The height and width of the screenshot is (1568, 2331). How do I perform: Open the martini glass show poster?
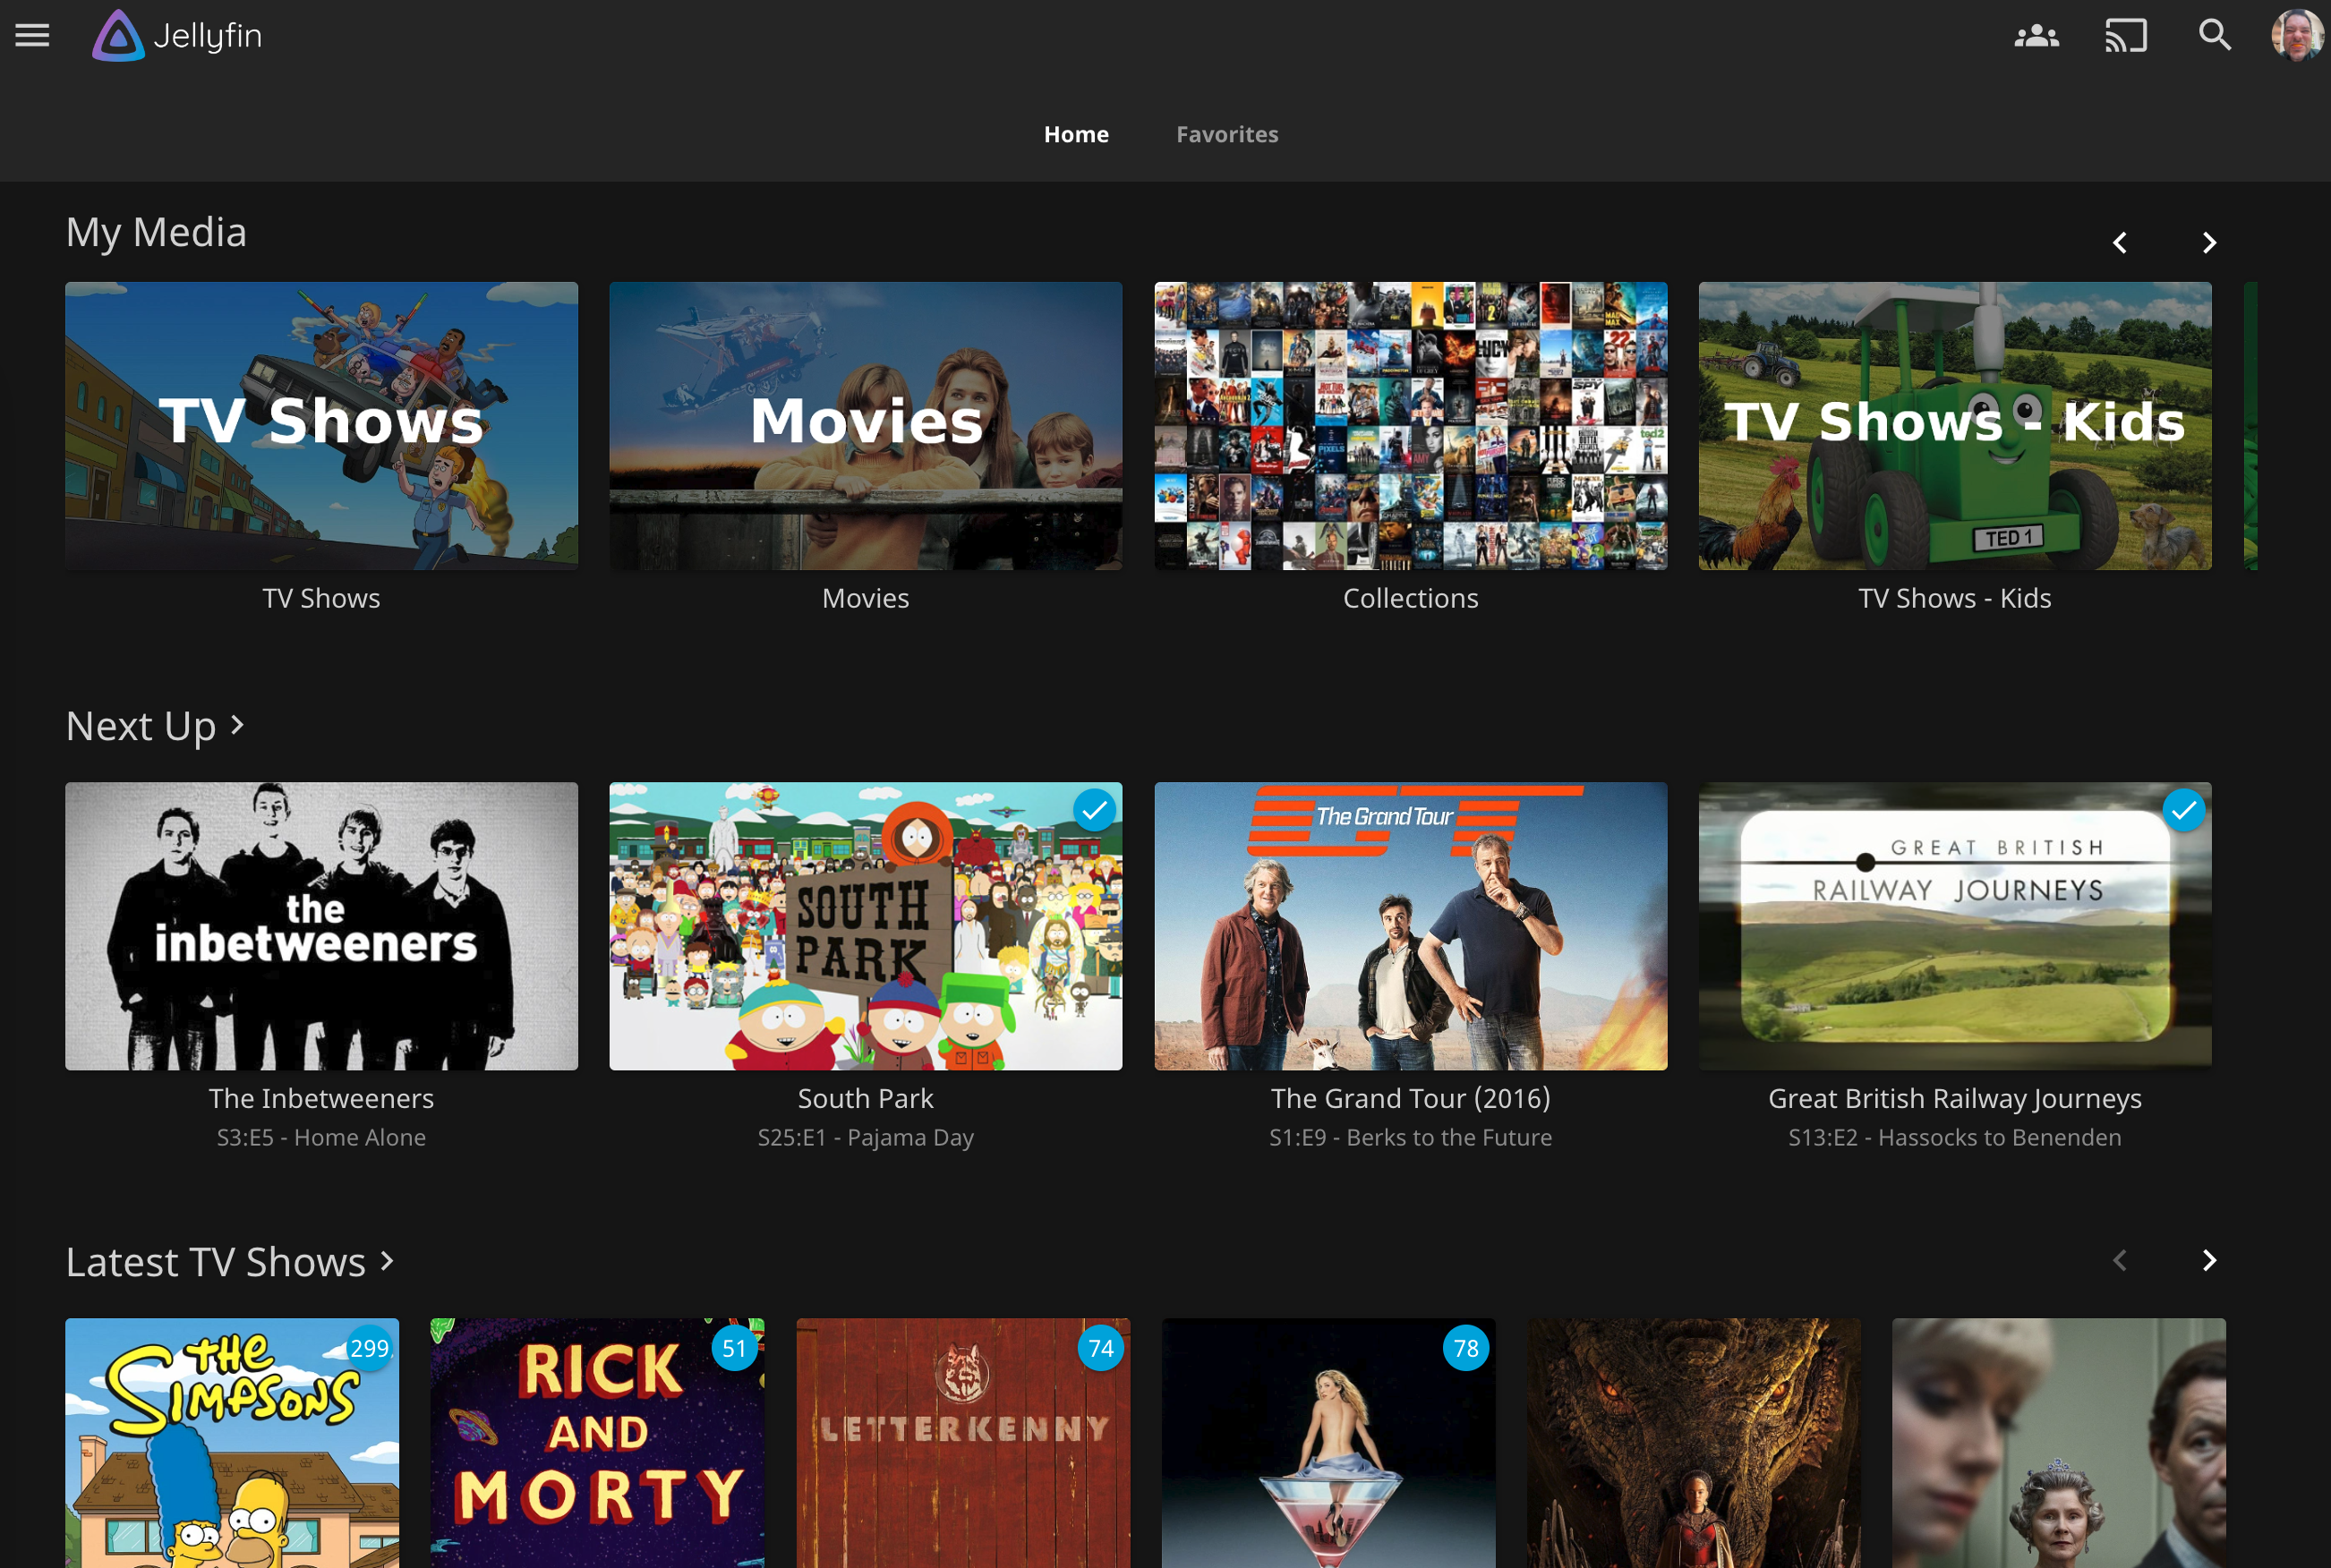click(1328, 1443)
